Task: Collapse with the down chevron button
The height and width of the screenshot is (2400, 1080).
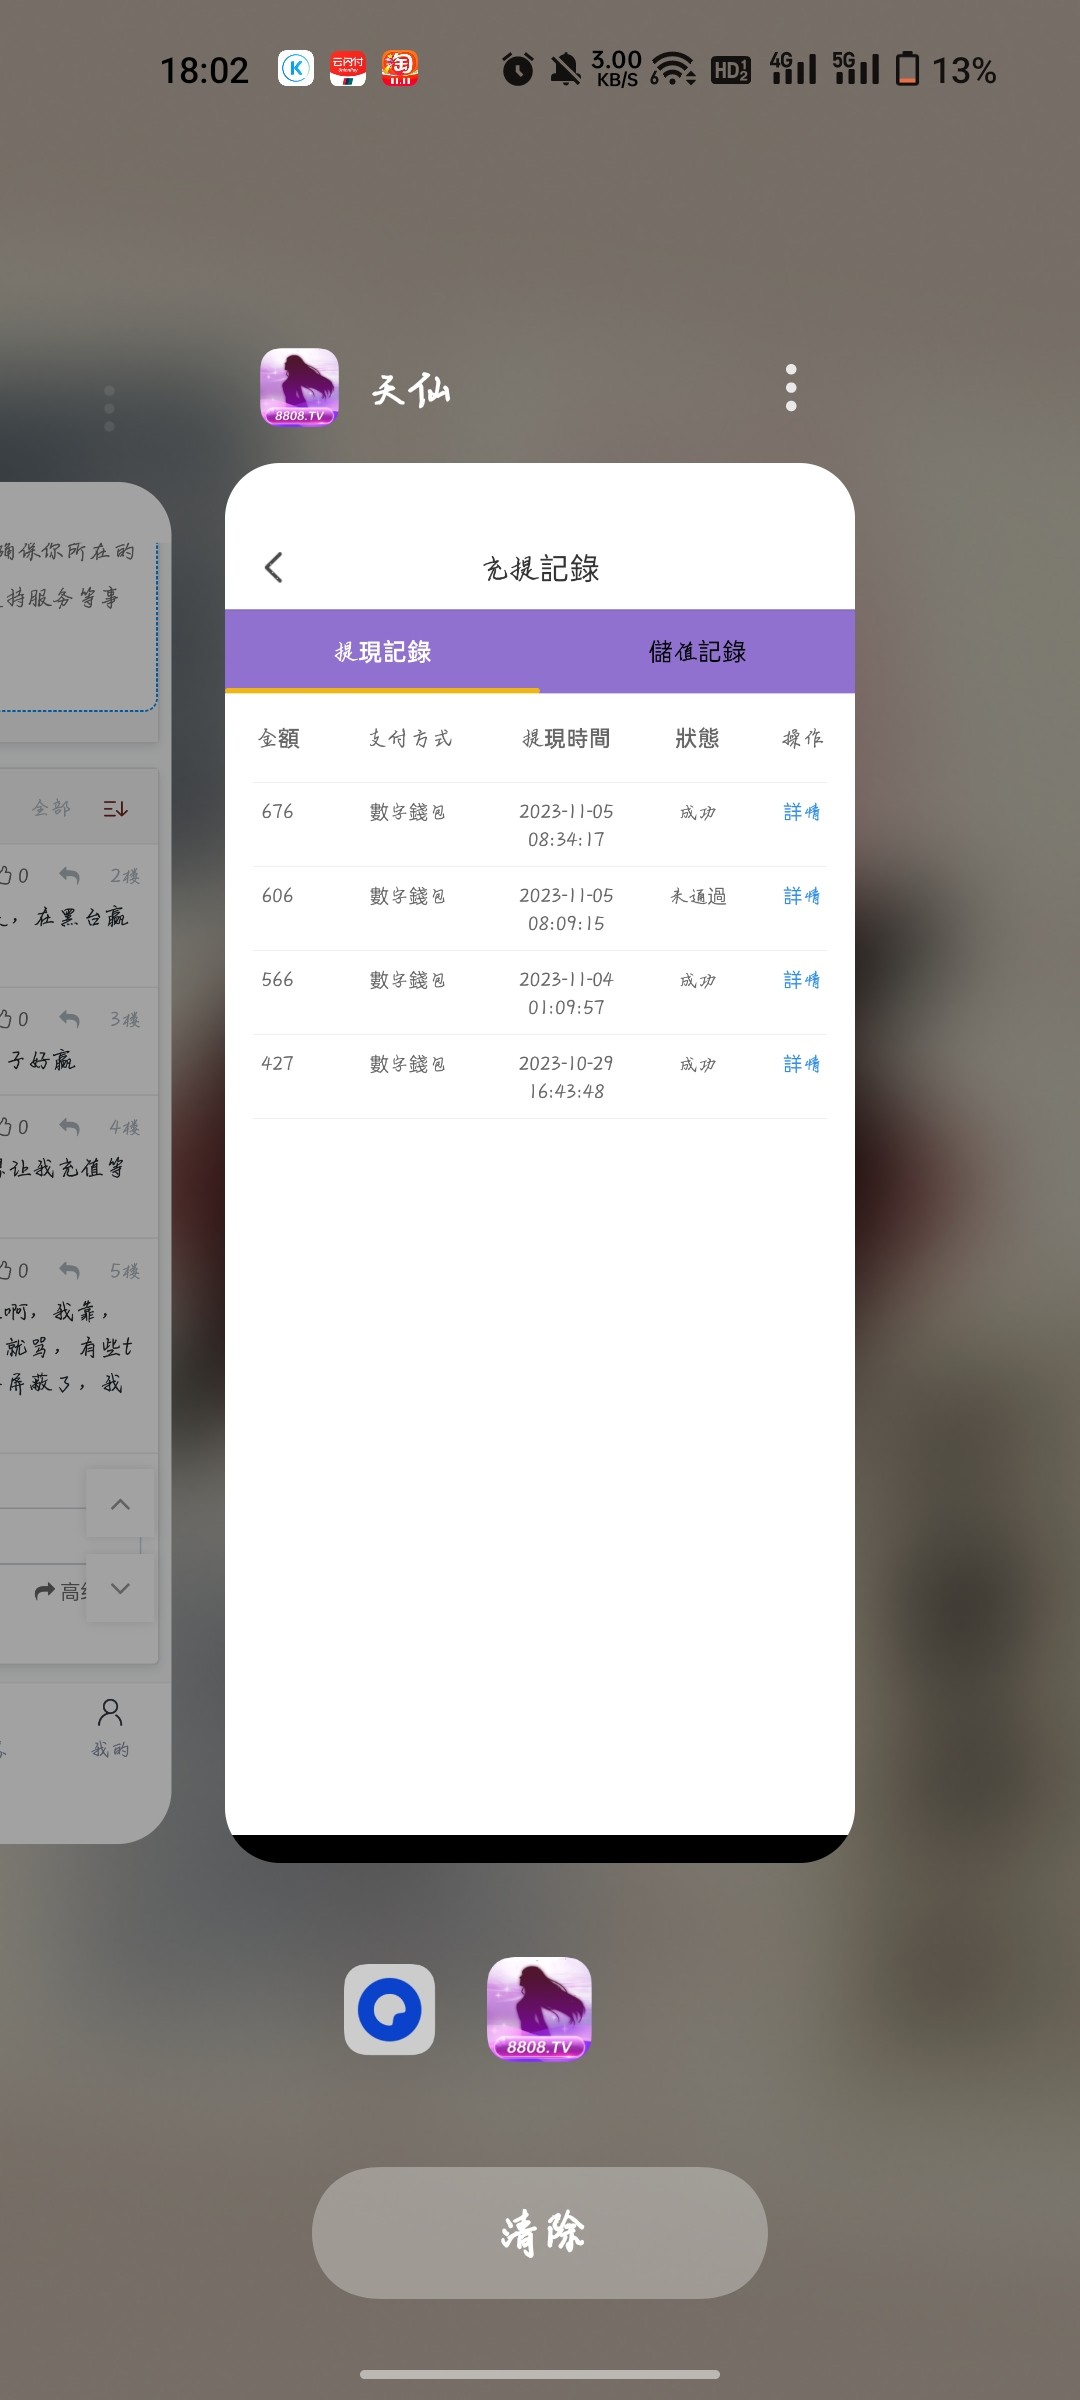Action: (120, 1588)
